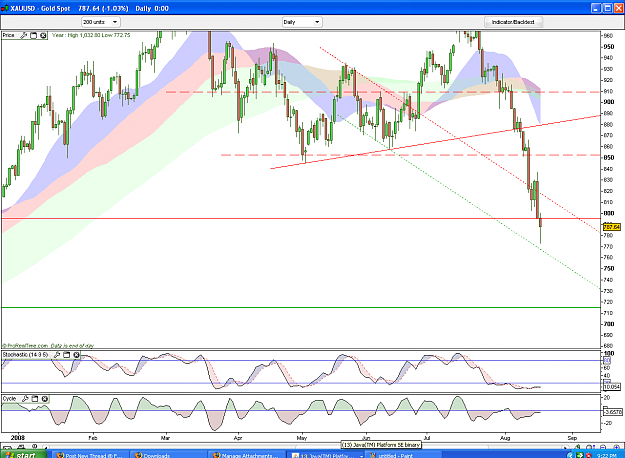Screen dimensions: 625x458
Task: Click the ProRealTime.com data link
Action: [48, 346]
